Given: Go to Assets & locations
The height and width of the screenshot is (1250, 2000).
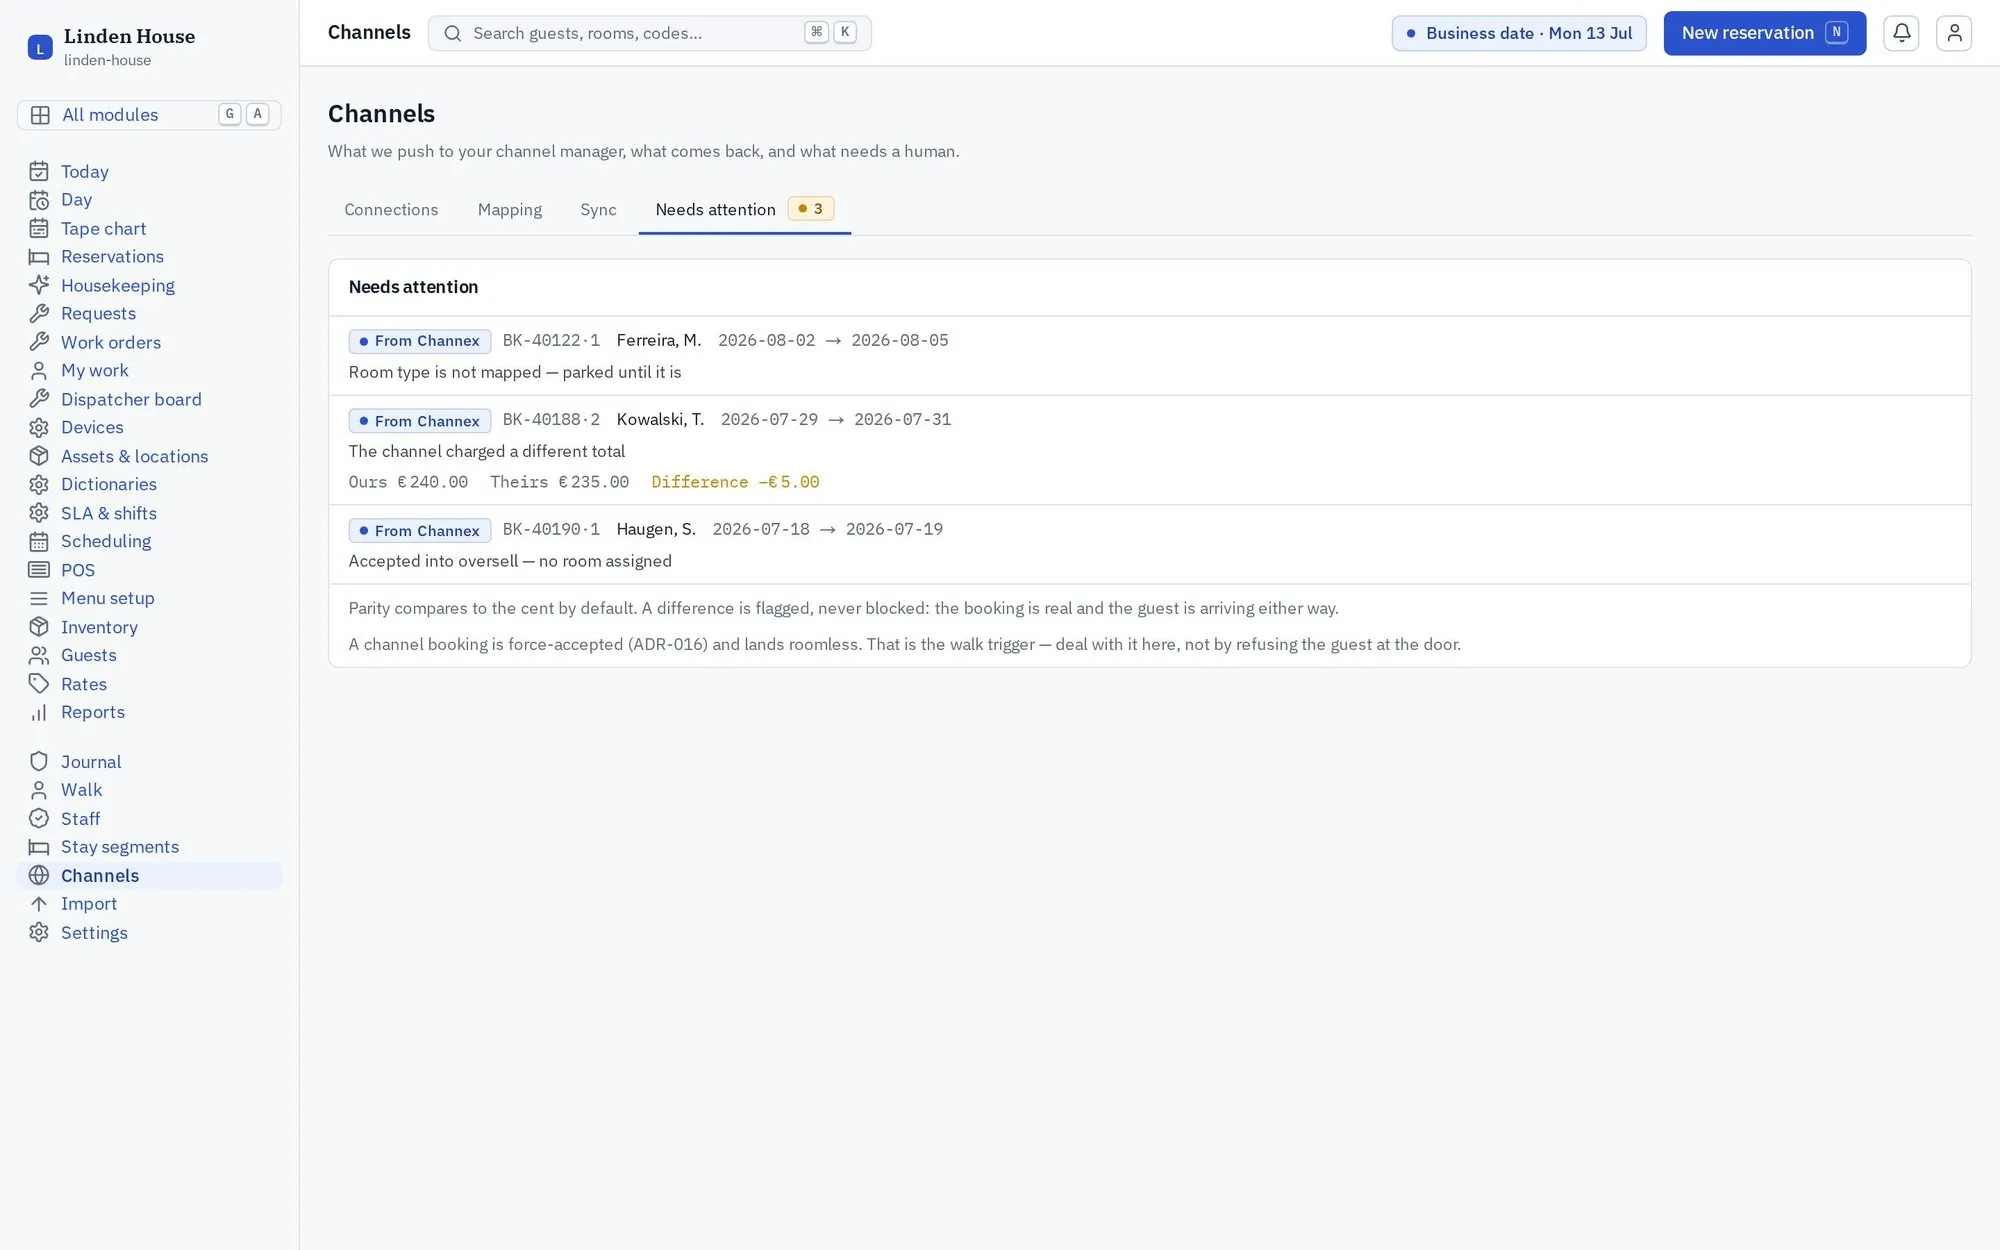Looking at the screenshot, I should click(150, 456).
